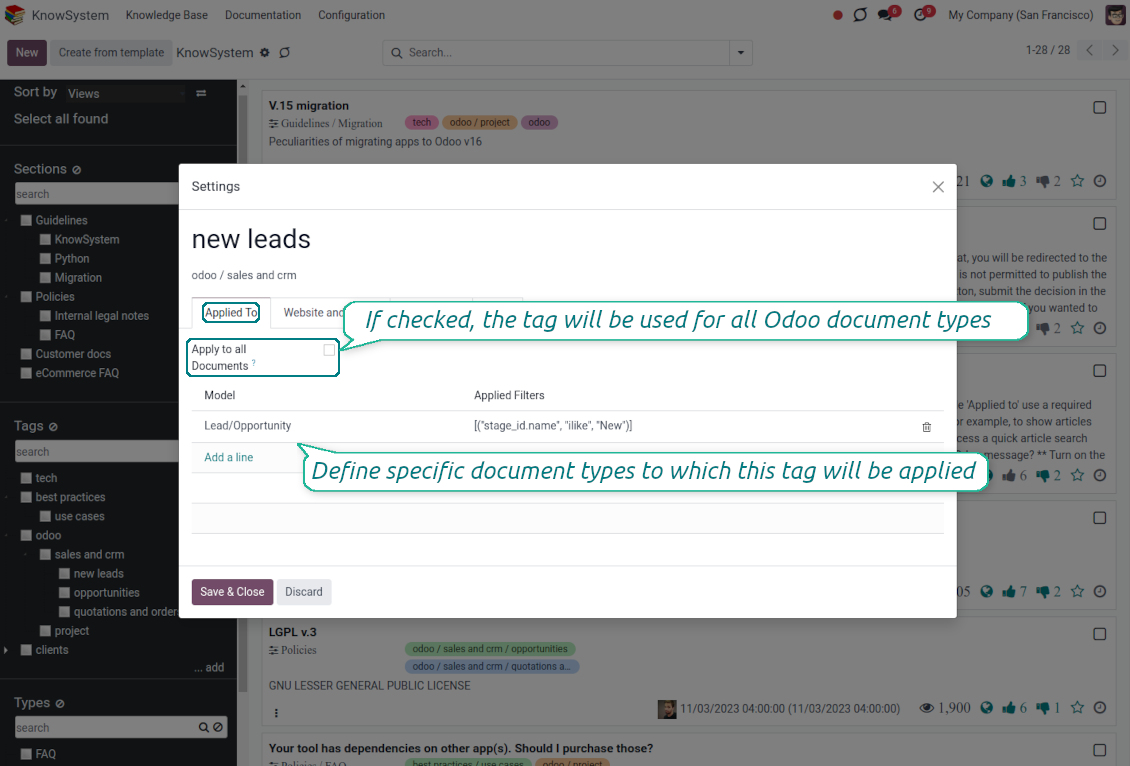Click the user avatar in top right
1130x766 pixels.
click(x=1115, y=15)
